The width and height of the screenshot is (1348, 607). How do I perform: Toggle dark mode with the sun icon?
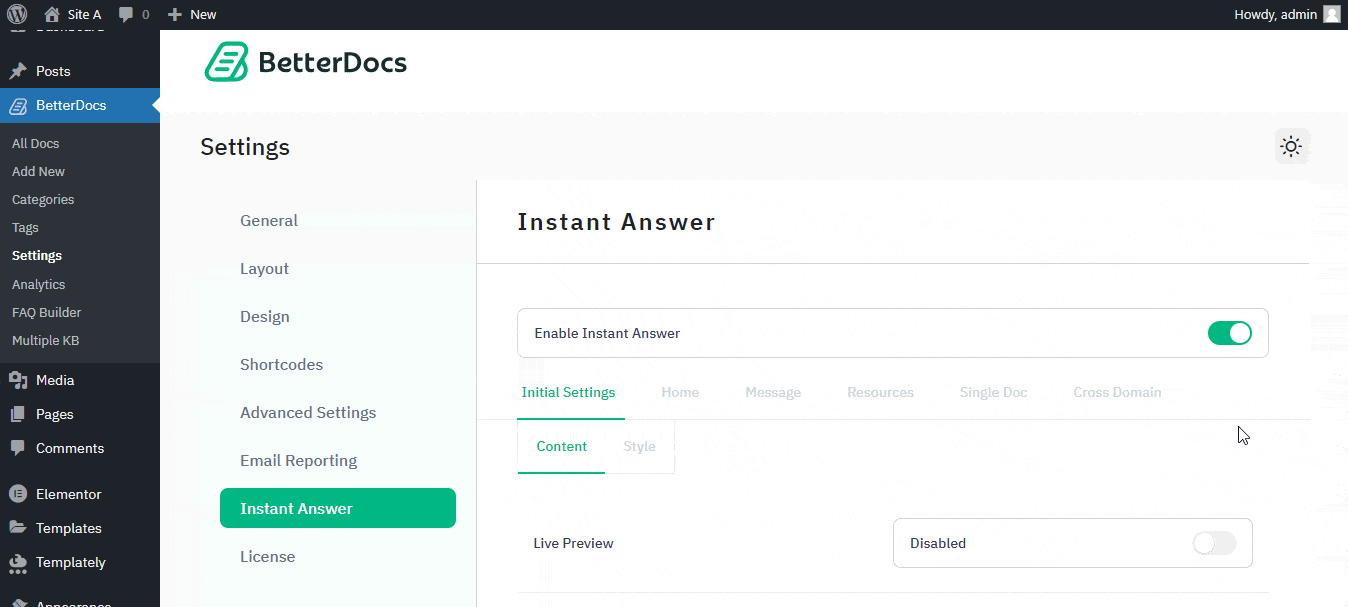(x=1291, y=146)
